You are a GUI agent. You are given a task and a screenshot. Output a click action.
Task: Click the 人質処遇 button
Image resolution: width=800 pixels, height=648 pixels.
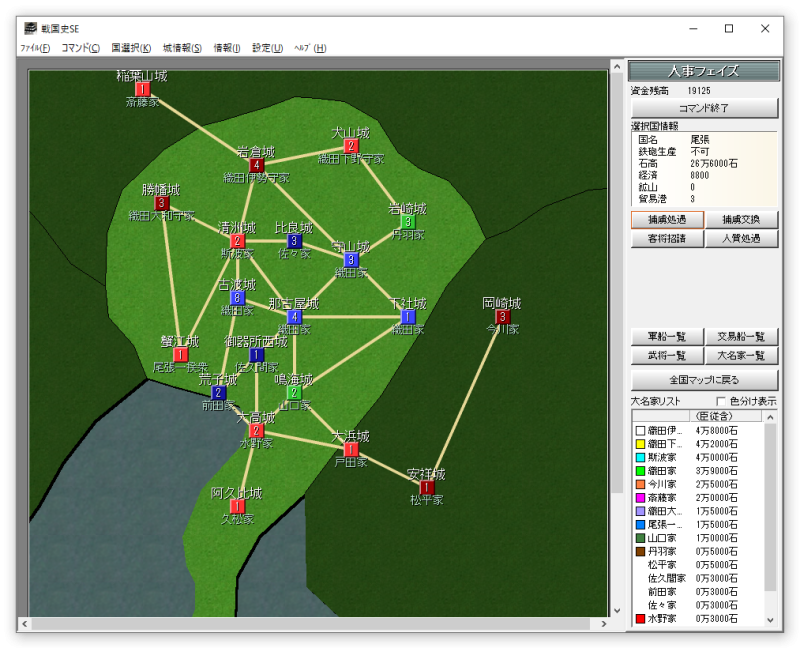click(742, 239)
